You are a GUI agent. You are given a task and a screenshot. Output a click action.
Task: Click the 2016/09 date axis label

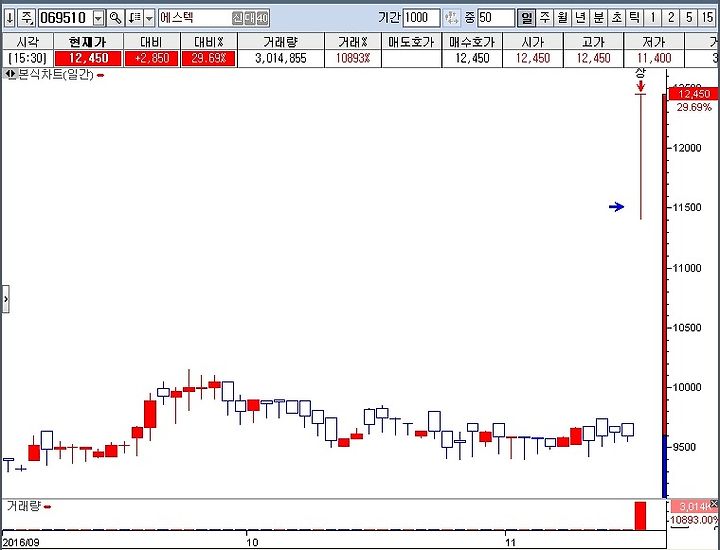coord(21,542)
